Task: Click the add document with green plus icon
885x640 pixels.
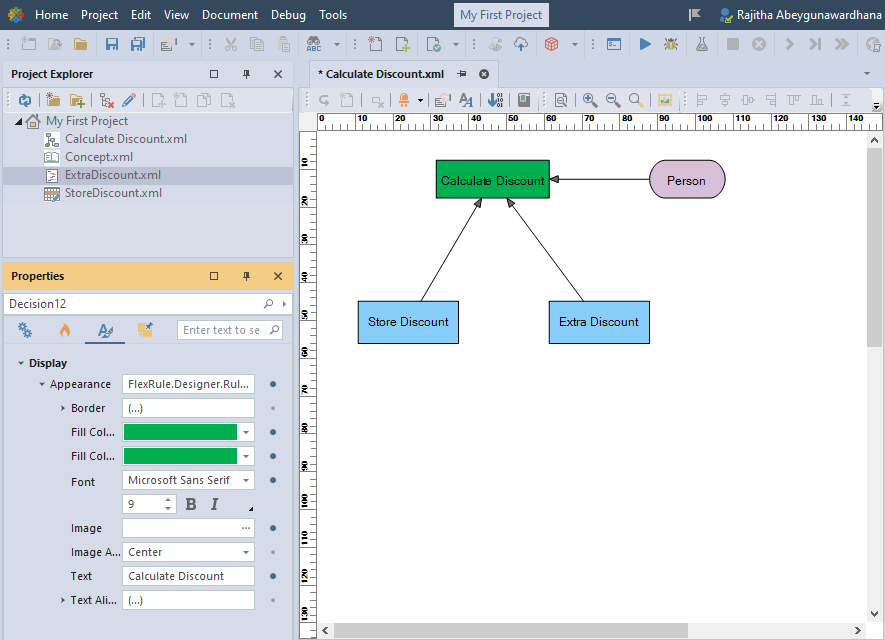Action: (402, 44)
